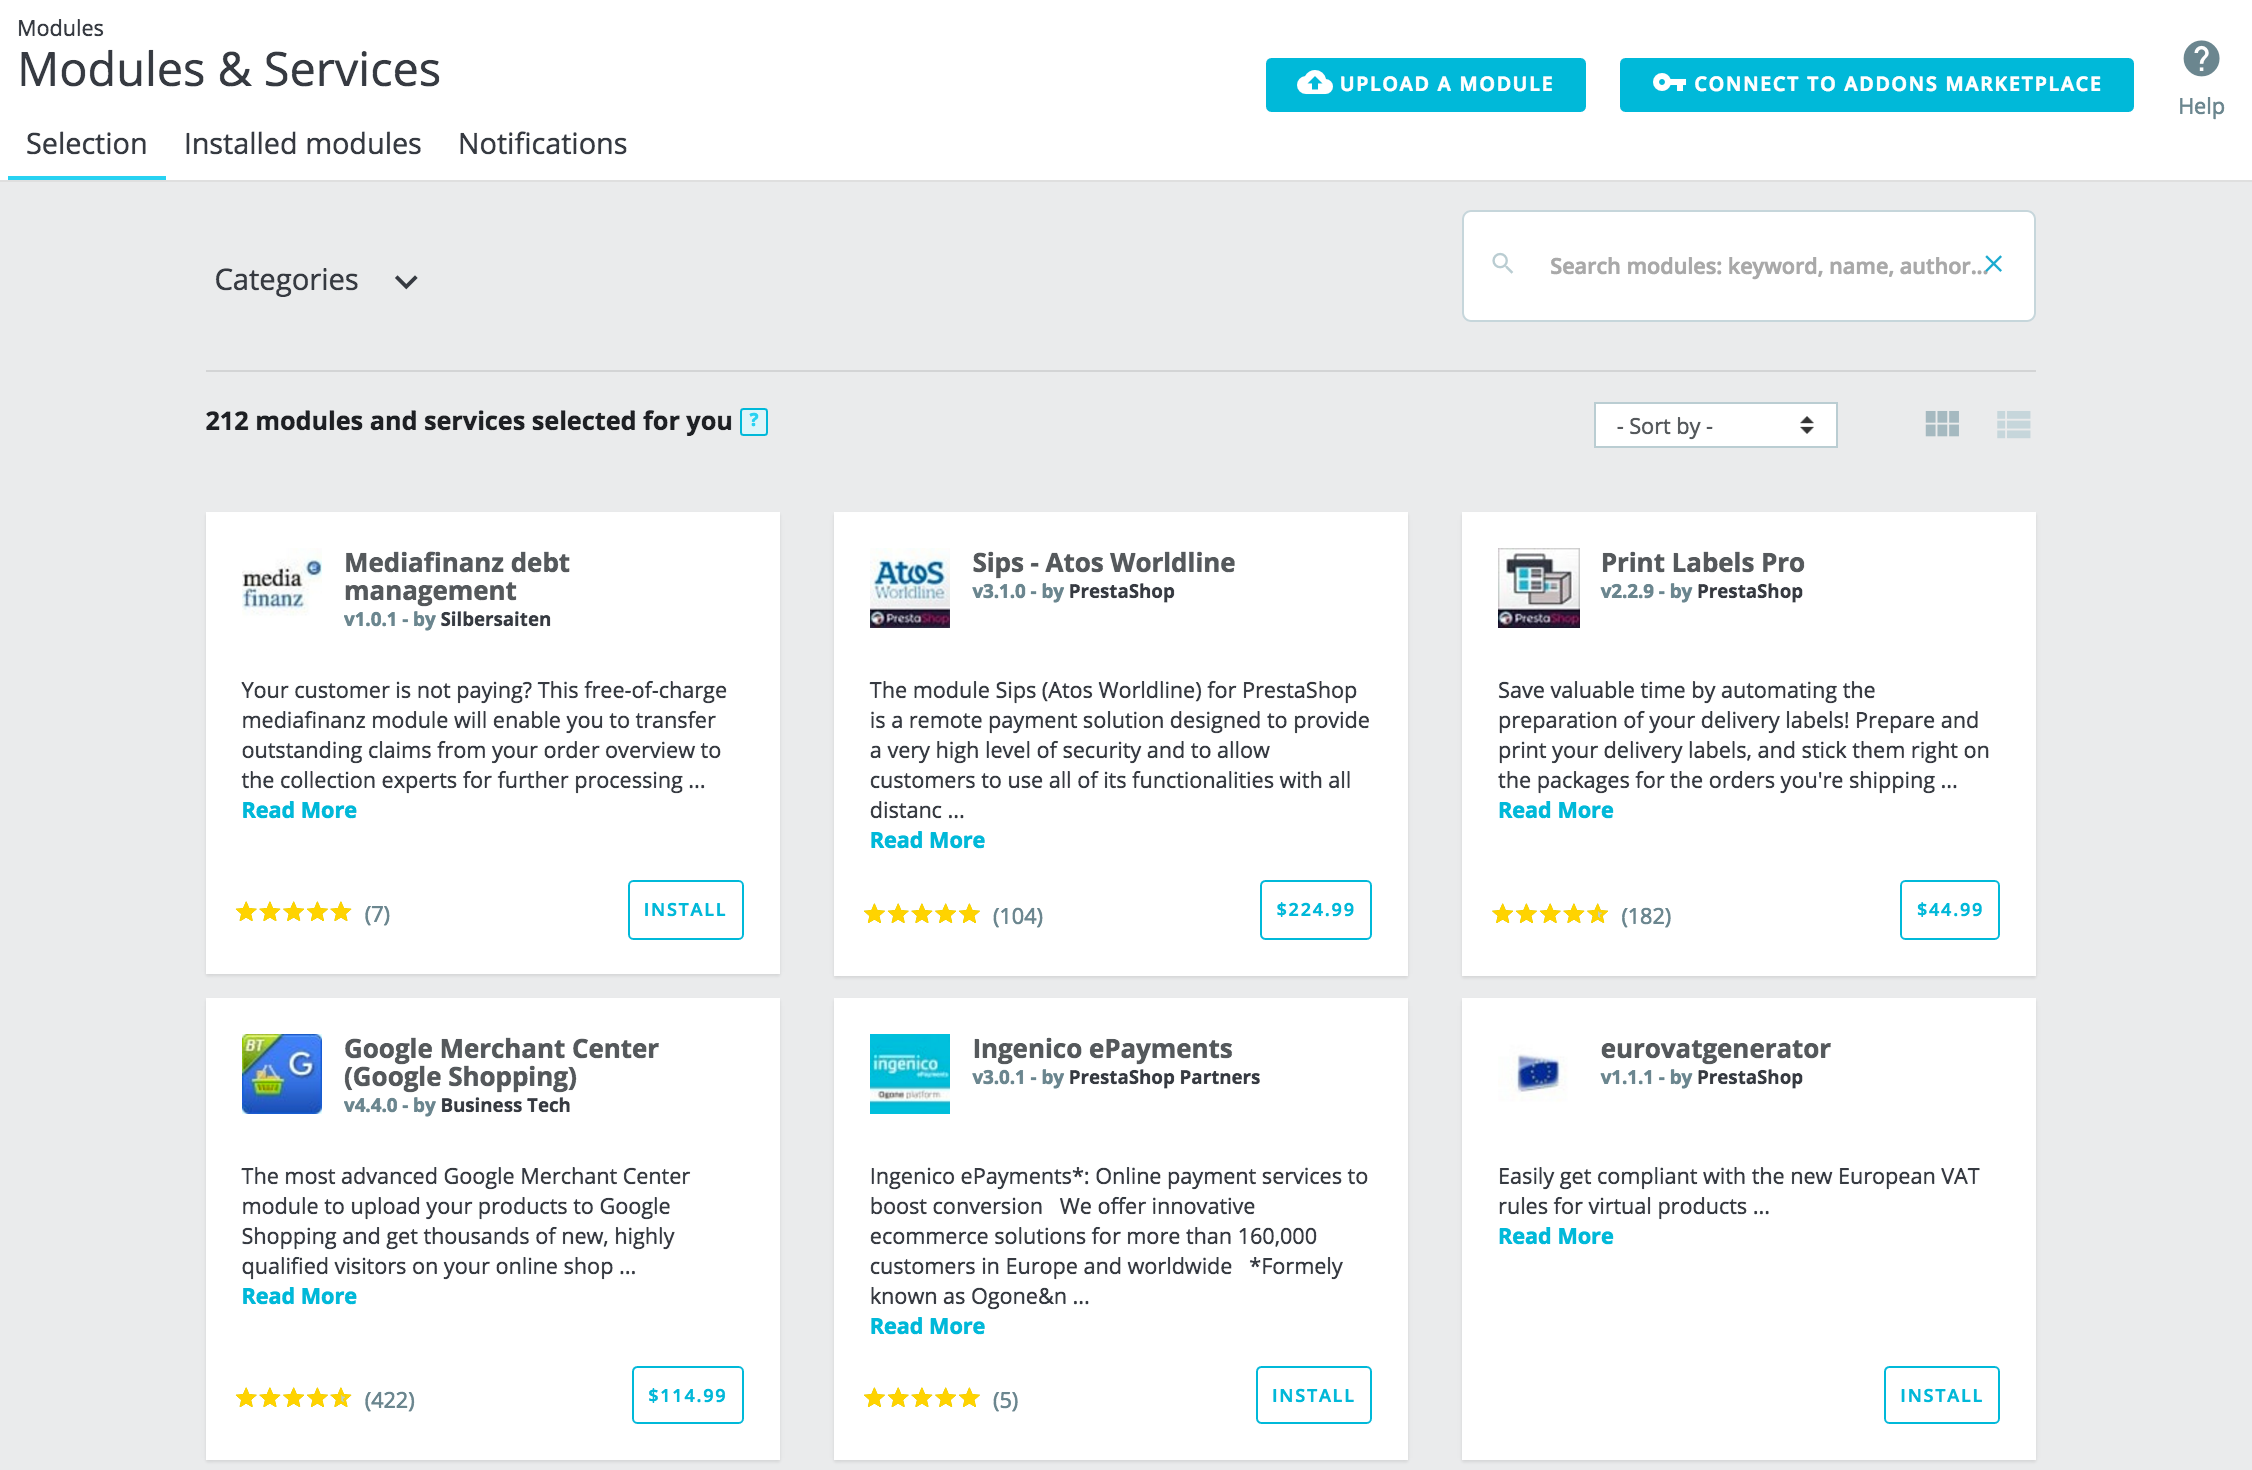Read More about Google Merchant Center
This screenshot has width=2252, height=1470.
click(x=299, y=1296)
